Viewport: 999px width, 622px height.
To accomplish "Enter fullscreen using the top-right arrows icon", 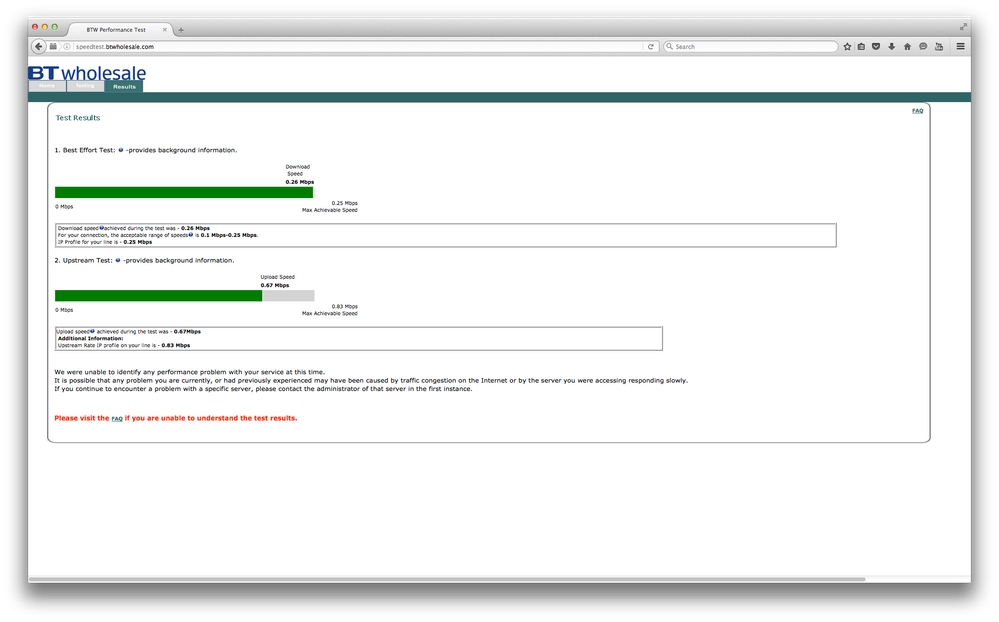I will point(963,27).
